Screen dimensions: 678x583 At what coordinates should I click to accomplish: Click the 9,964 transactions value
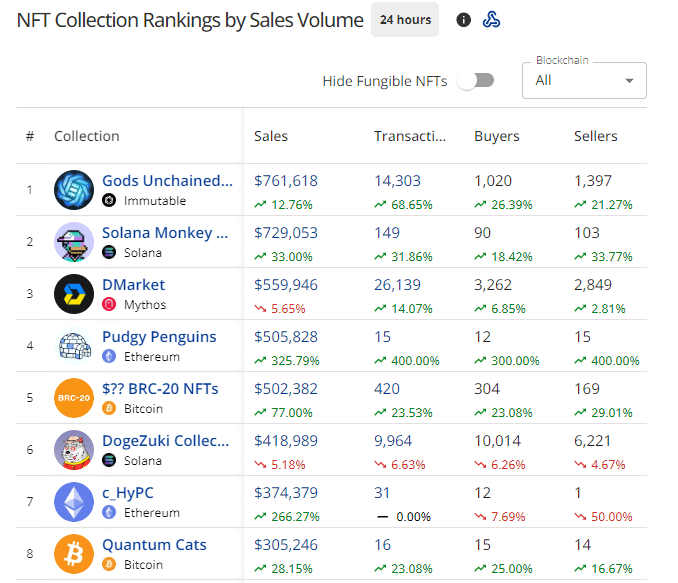(393, 440)
